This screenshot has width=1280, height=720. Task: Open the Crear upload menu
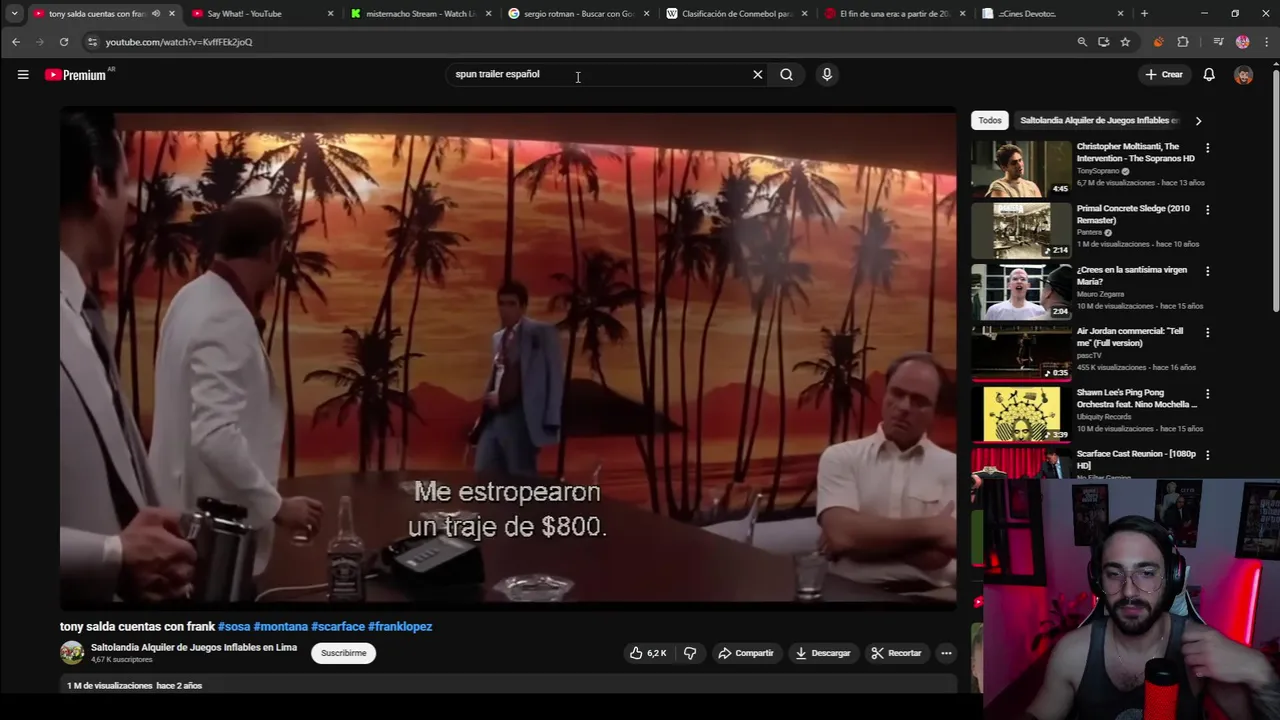pyautogui.click(x=1164, y=74)
